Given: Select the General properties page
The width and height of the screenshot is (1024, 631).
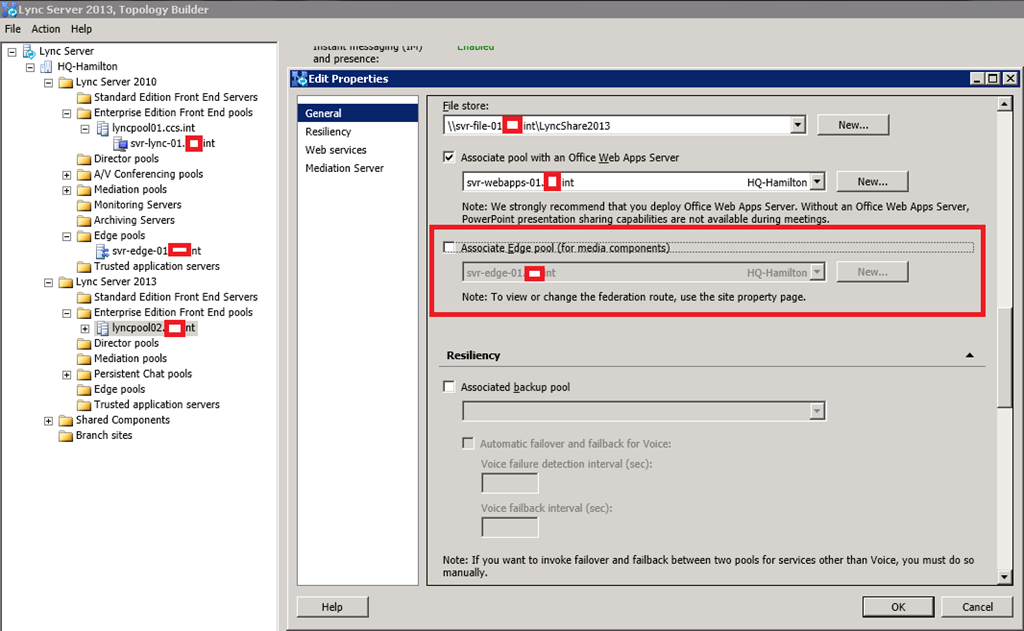Looking at the screenshot, I should point(358,113).
